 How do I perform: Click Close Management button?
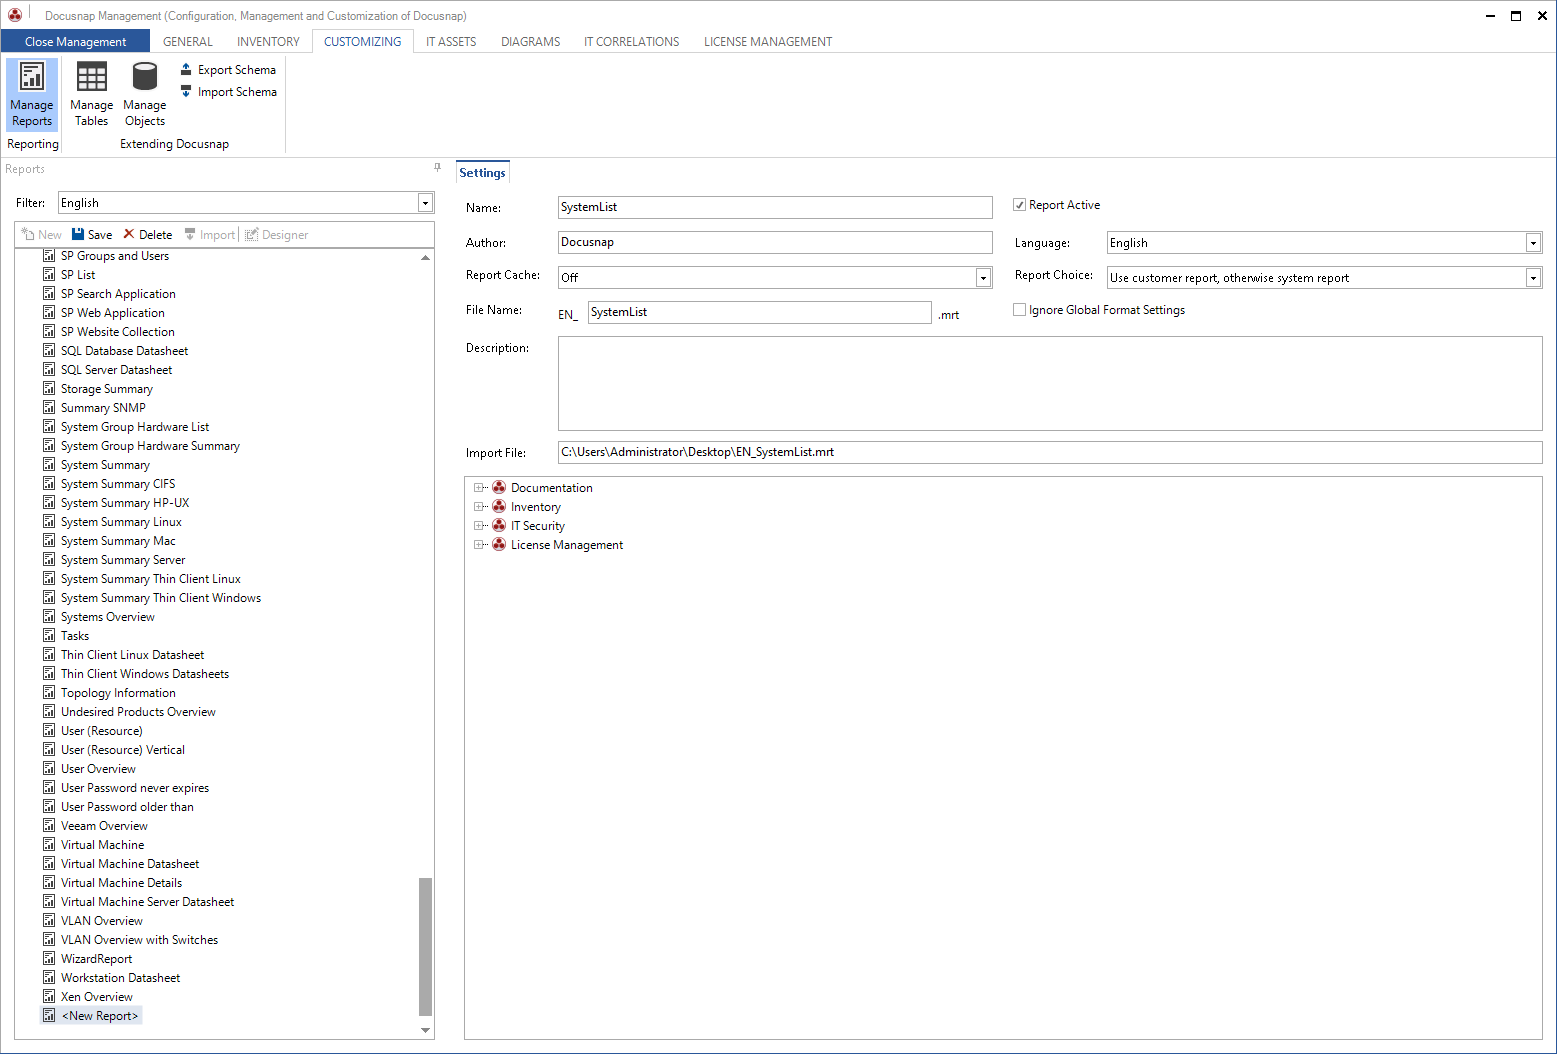[x=75, y=41]
